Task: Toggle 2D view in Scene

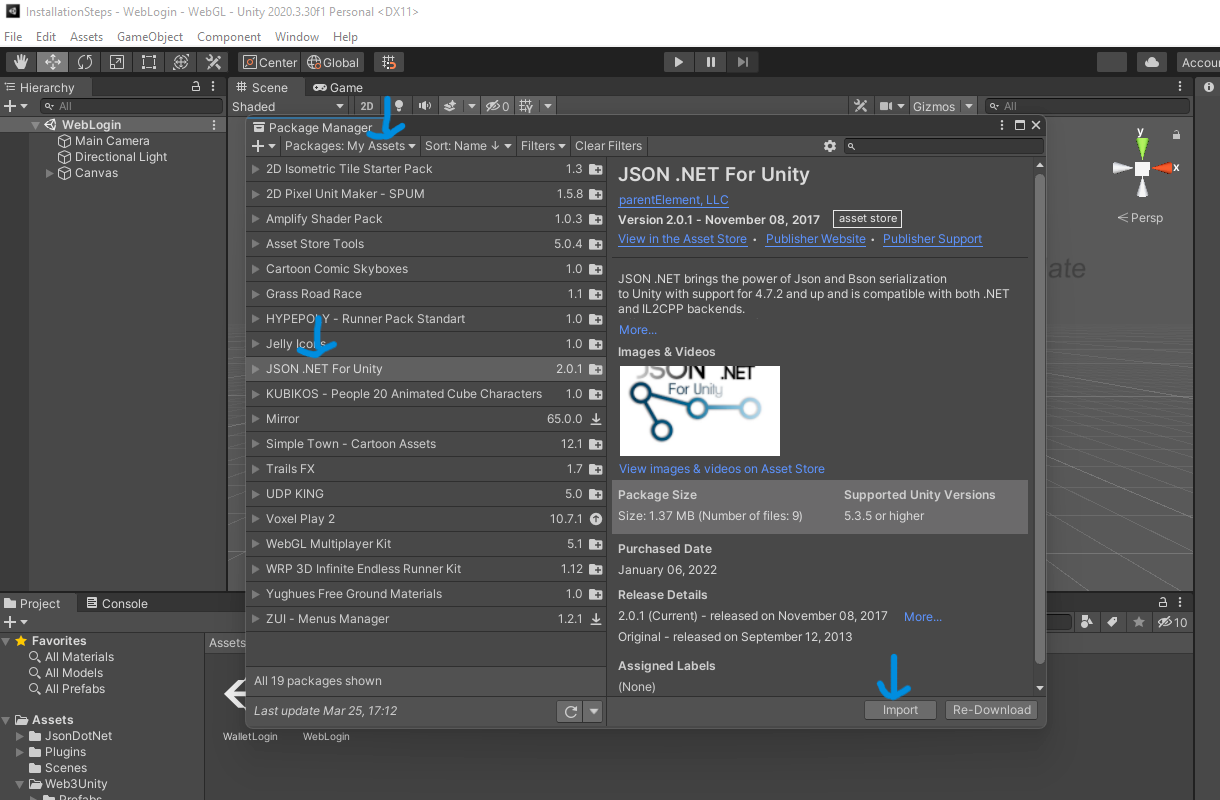Action: tap(367, 106)
